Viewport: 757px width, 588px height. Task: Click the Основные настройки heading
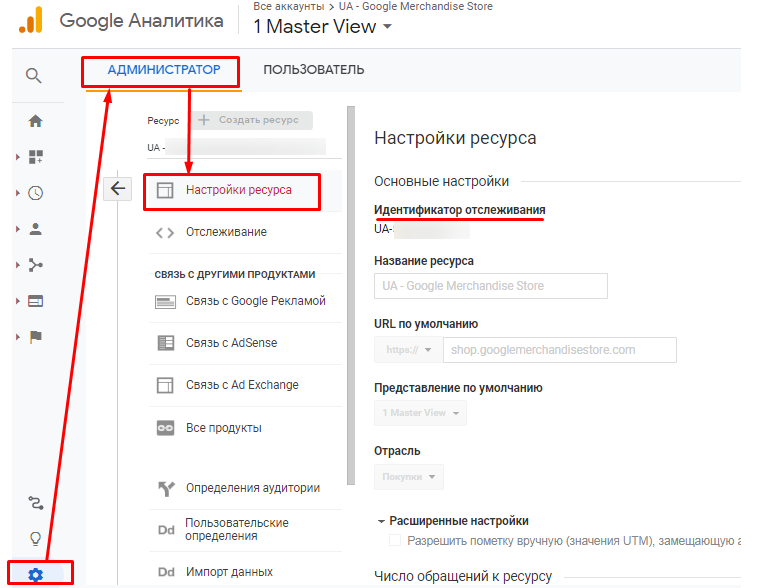[x=441, y=182]
